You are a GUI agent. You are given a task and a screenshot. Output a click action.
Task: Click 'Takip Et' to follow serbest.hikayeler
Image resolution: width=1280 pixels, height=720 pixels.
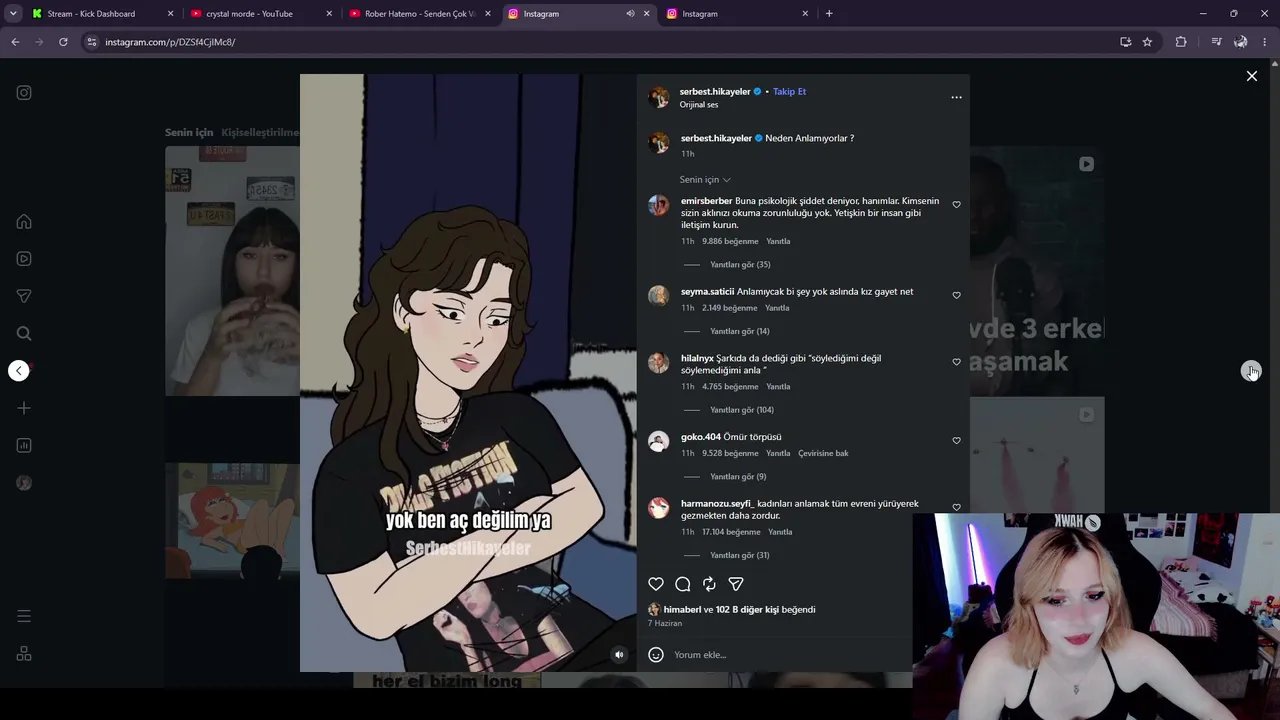pyautogui.click(x=789, y=92)
